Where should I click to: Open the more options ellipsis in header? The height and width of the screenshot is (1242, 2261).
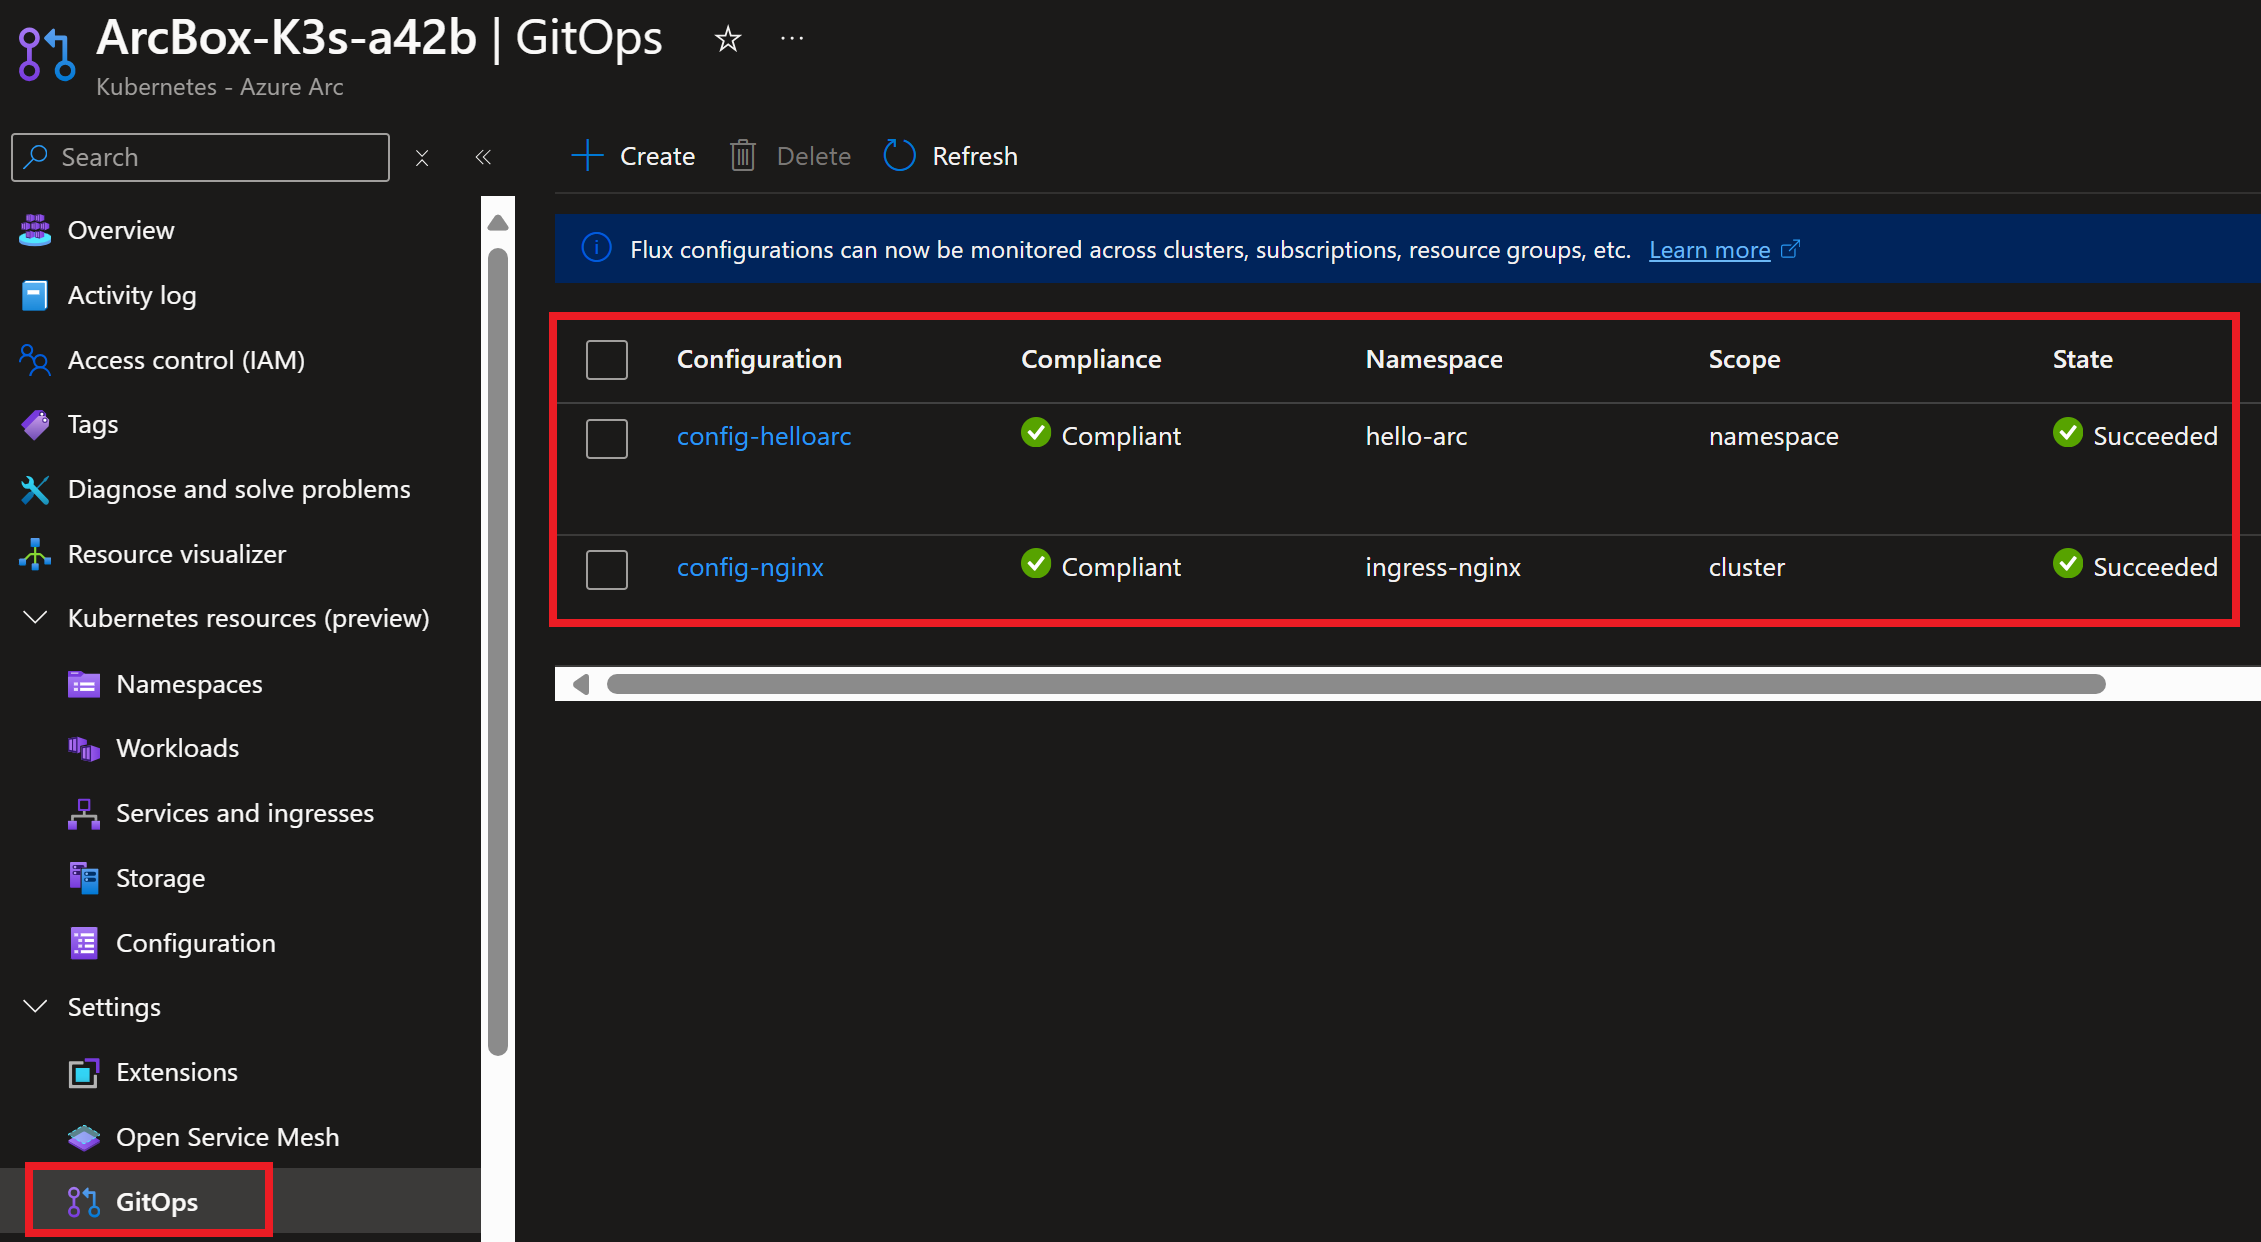pos(792,38)
